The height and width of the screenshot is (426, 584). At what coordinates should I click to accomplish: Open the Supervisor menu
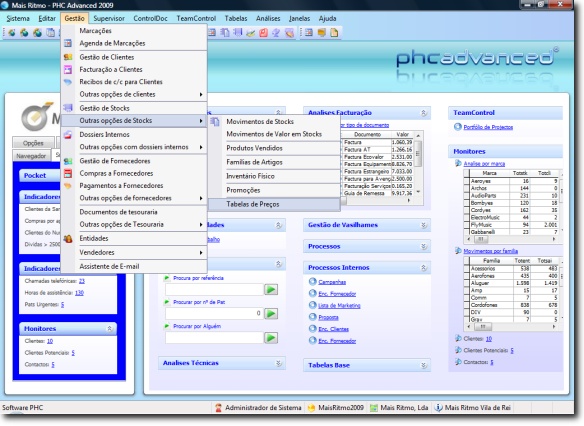(x=109, y=18)
